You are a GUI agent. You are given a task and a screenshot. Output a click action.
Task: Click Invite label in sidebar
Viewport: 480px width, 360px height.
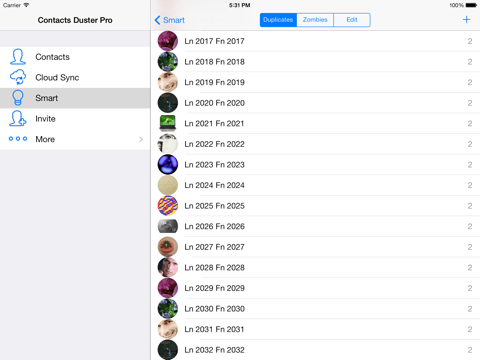(45, 119)
